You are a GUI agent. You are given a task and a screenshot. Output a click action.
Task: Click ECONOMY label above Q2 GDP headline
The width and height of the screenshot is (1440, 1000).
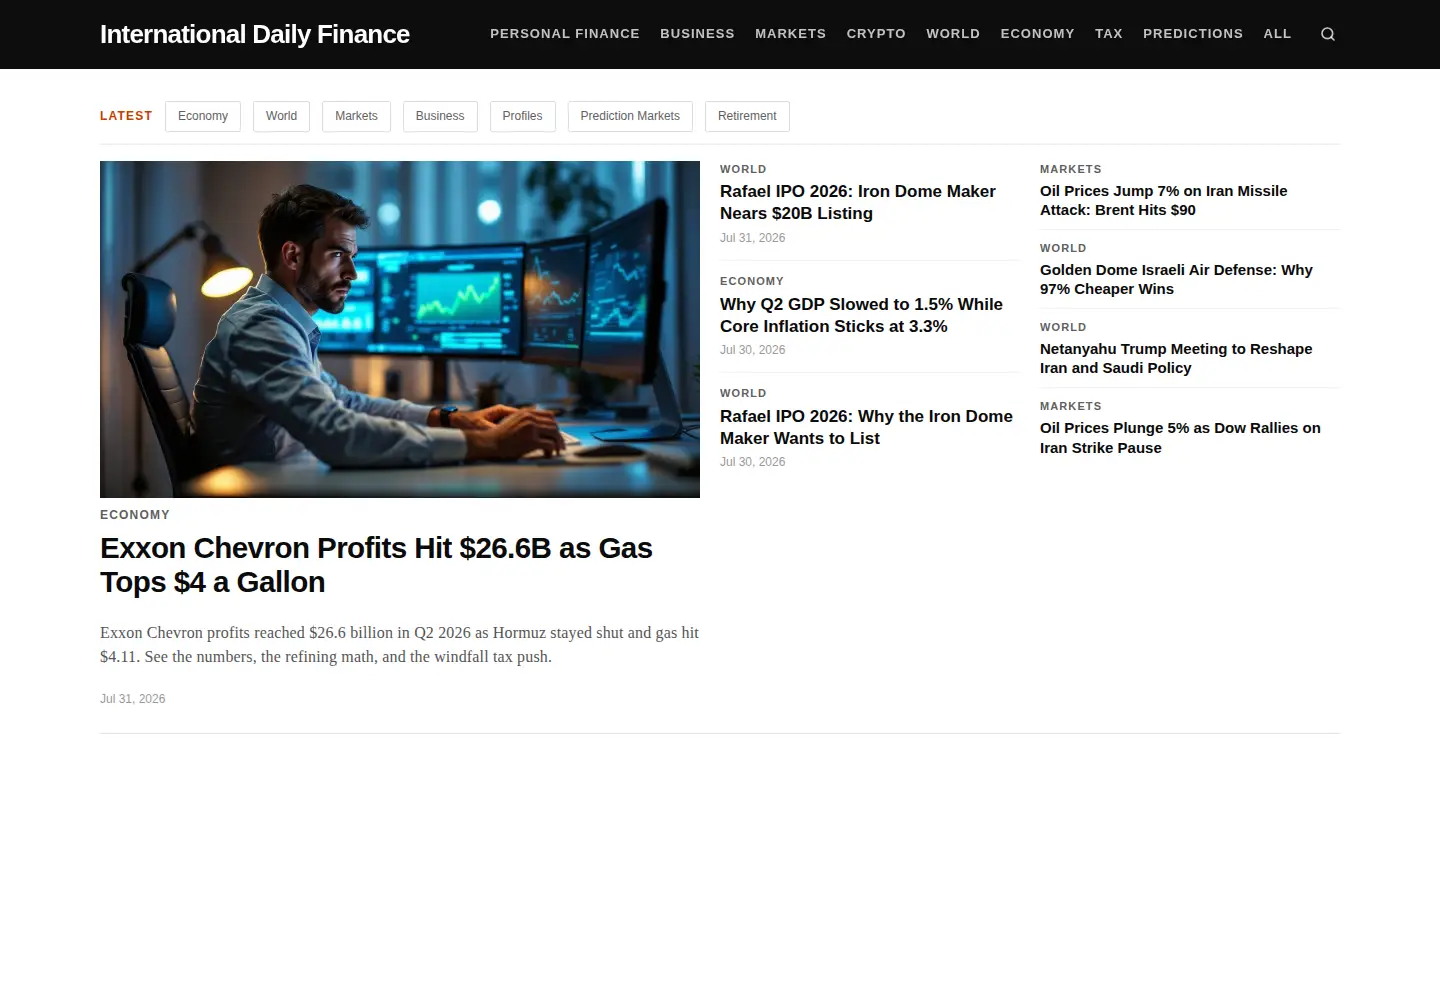point(752,281)
